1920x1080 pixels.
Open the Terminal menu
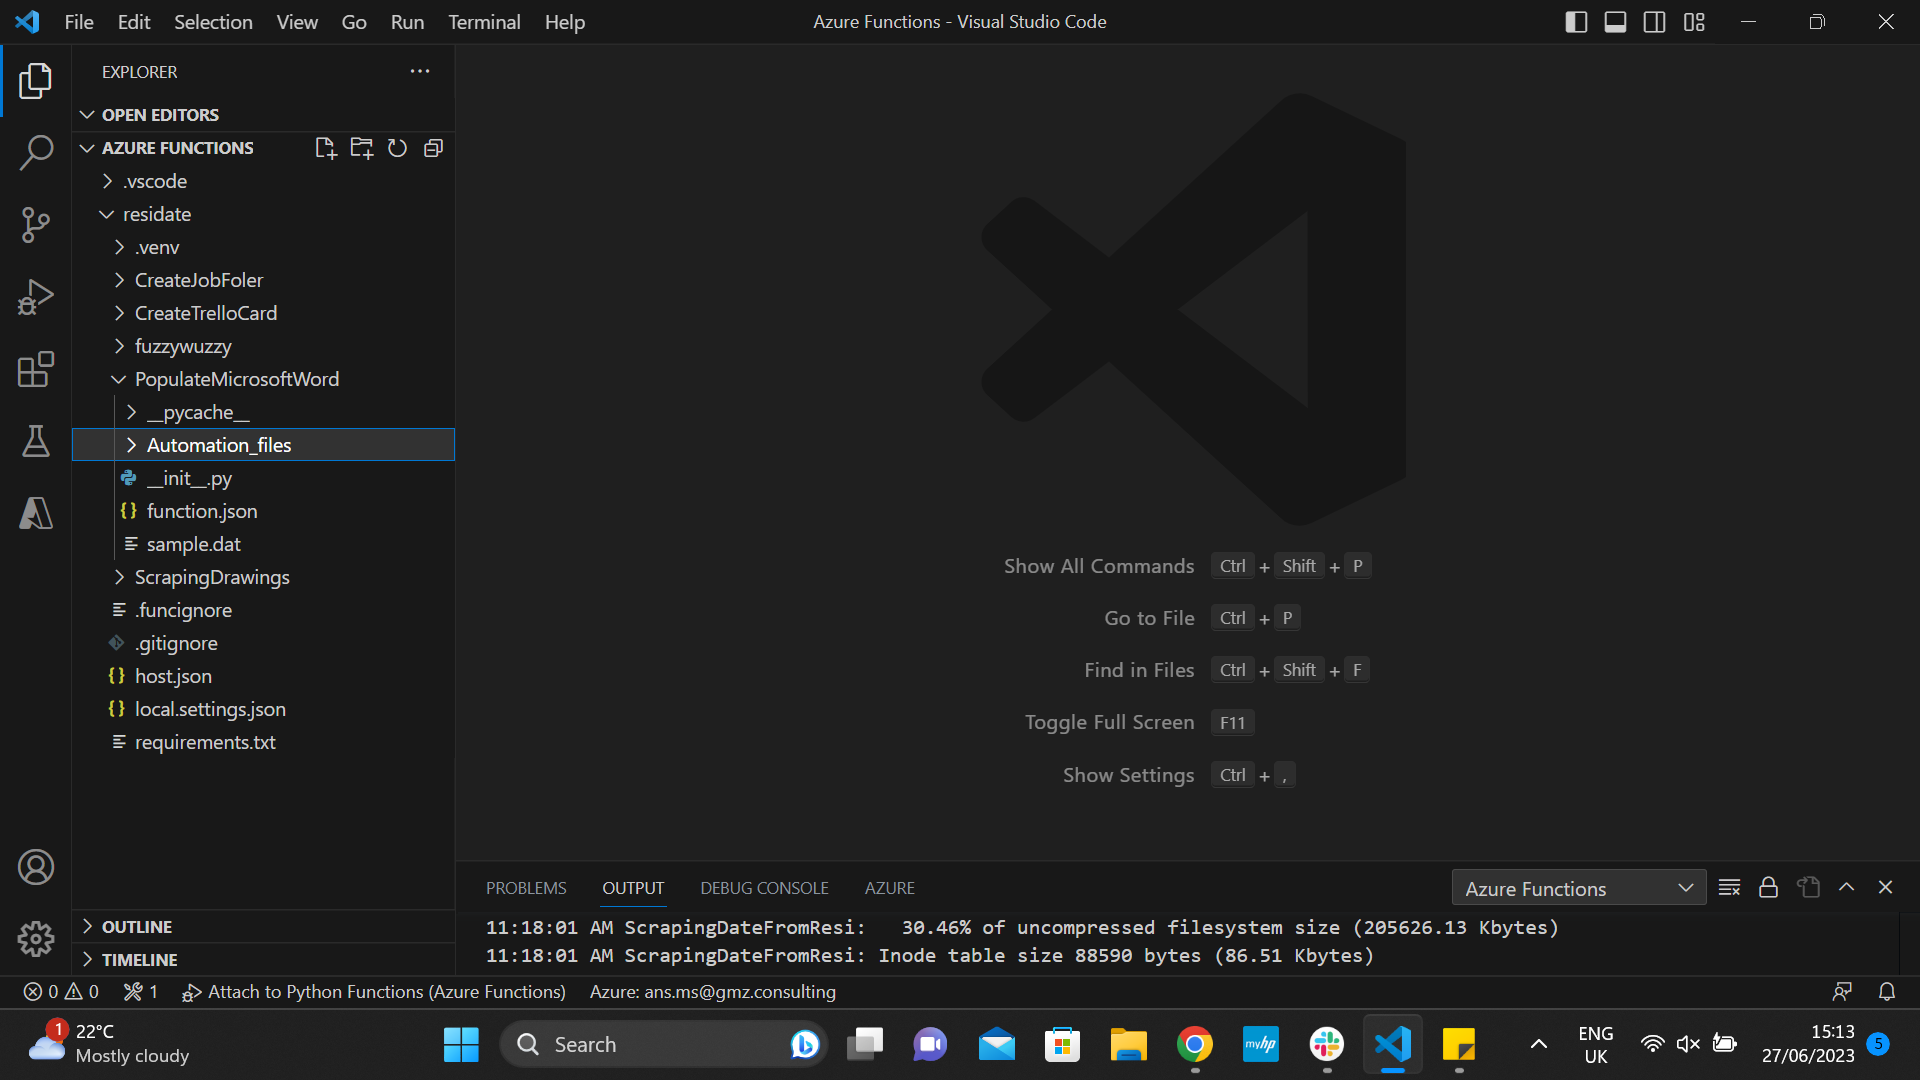tap(484, 22)
